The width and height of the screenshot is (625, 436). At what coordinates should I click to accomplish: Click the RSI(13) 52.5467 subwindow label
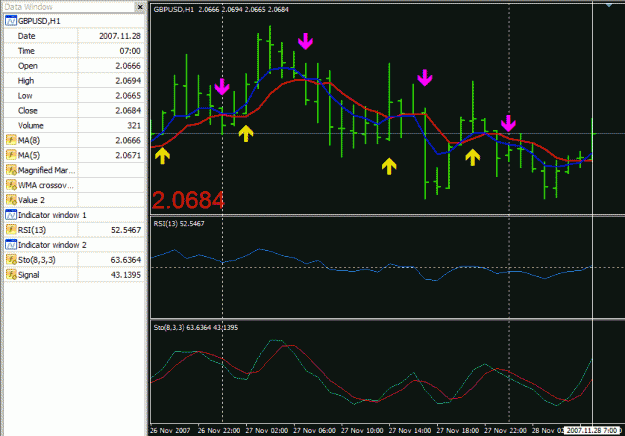[x=179, y=224]
